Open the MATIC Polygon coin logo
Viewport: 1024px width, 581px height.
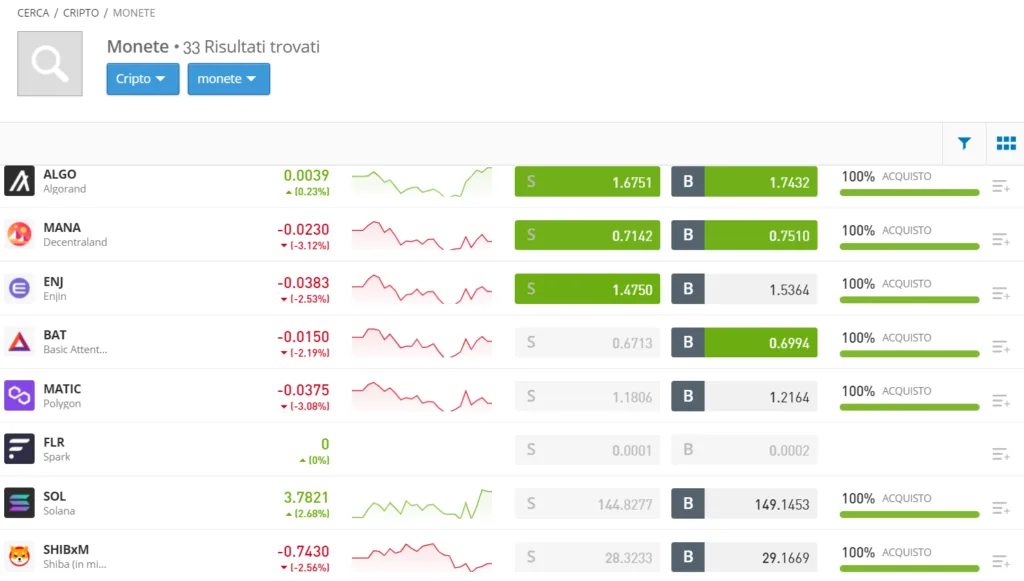click(x=20, y=395)
